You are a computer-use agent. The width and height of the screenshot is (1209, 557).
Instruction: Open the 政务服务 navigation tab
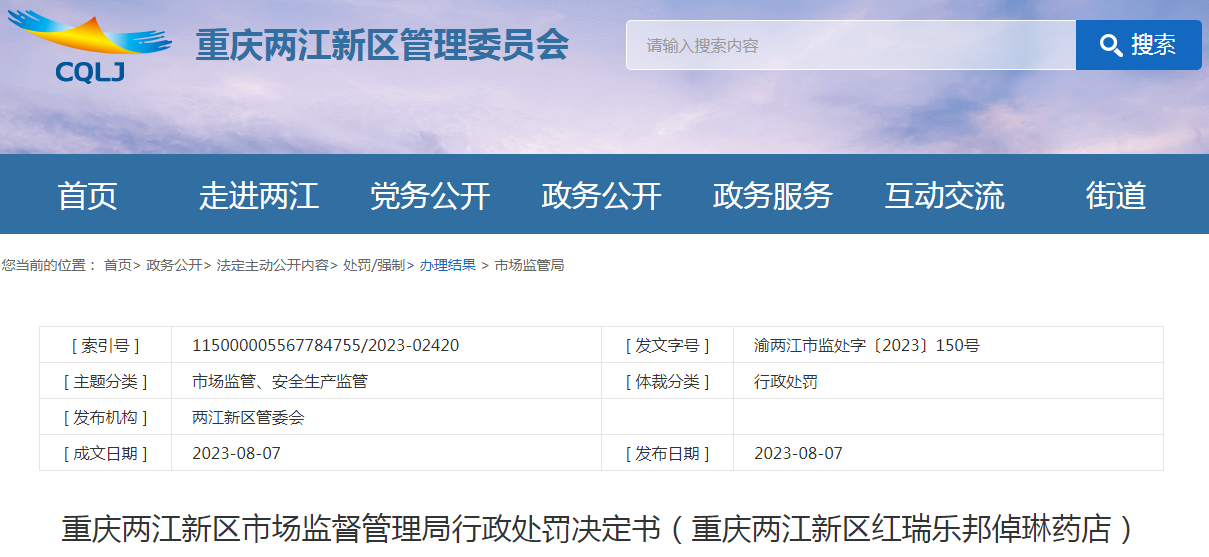point(773,195)
